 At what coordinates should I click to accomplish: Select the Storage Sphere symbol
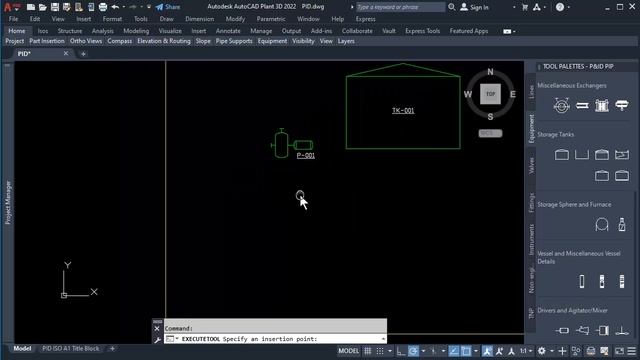pos(602,224)
